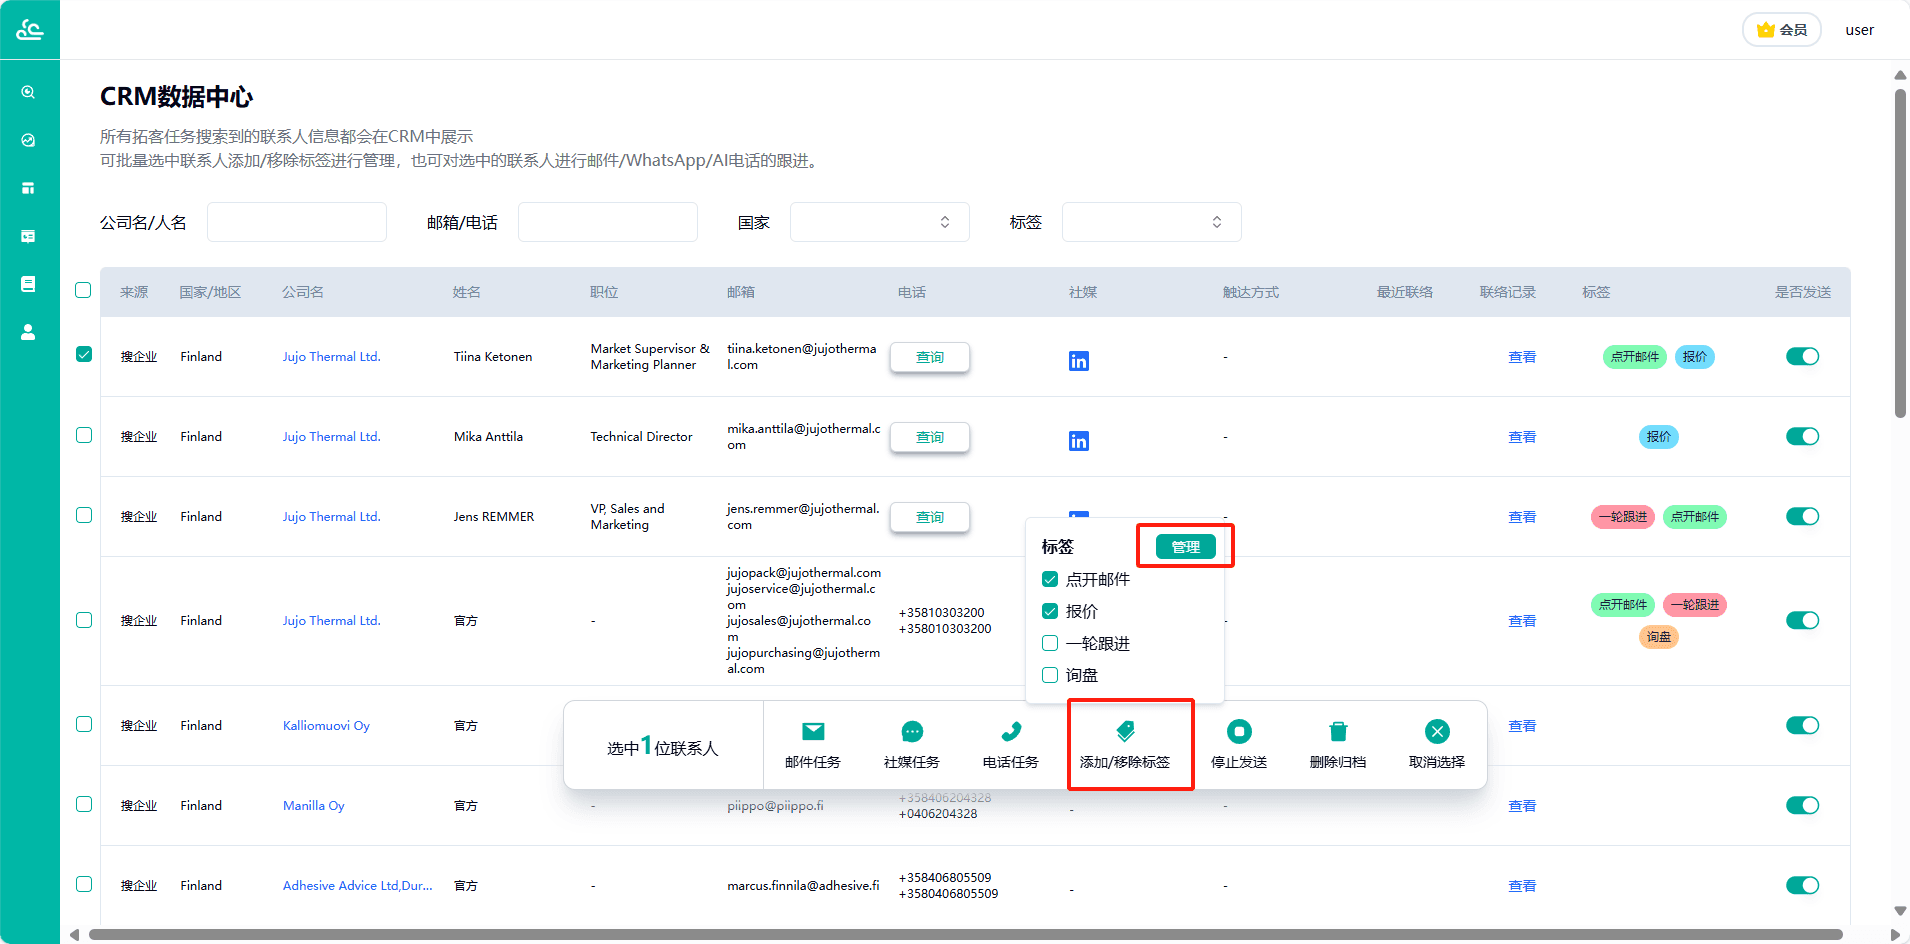1910x944 pixels.
Task: Toggle send switch for Adhesive Advice row
Action: (1802, 886)
